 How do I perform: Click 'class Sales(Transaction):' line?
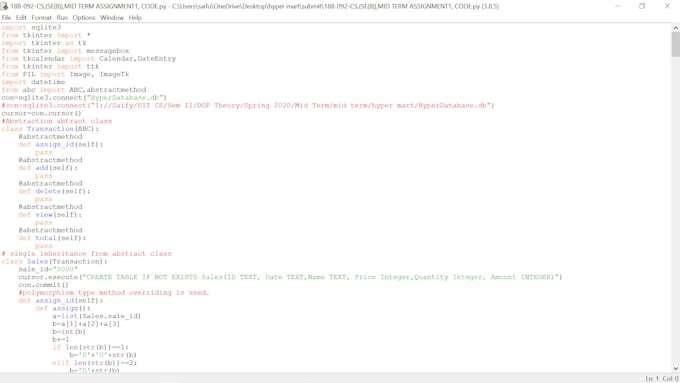tap(54, 262)
